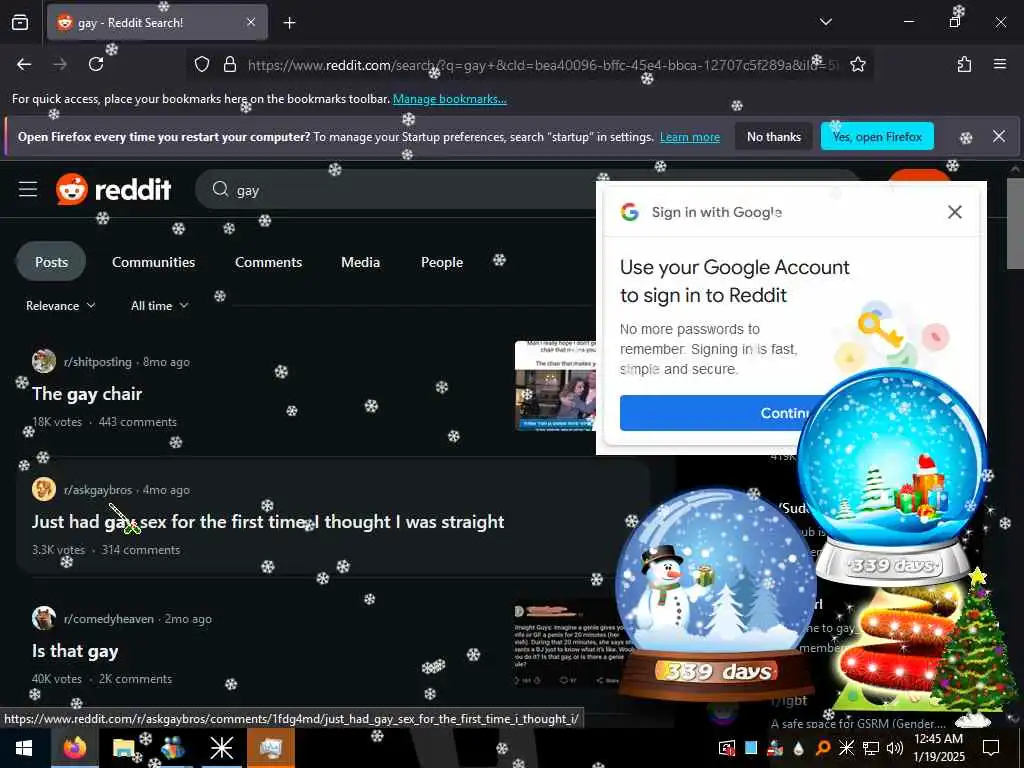
Task: Go to the Reddit home logo
Action: [x=113, y=189]
